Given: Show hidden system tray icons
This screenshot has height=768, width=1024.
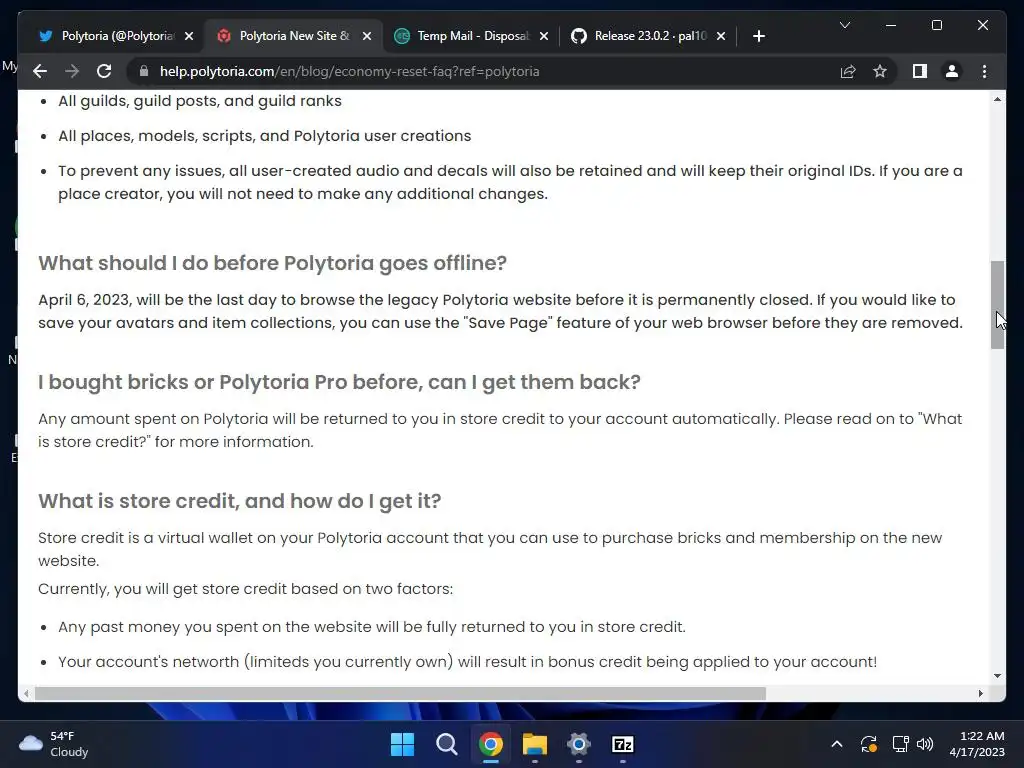Looking at the screenshot, I should (837, 744).
